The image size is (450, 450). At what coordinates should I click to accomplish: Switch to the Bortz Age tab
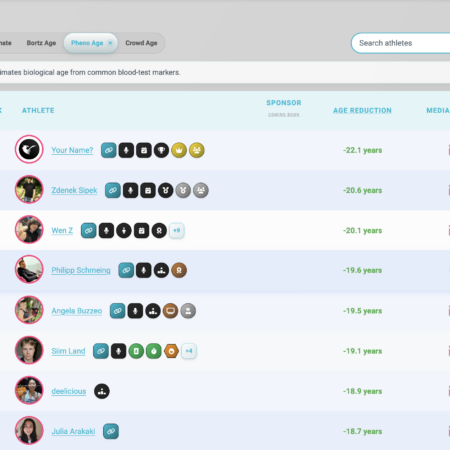[41, 43]
